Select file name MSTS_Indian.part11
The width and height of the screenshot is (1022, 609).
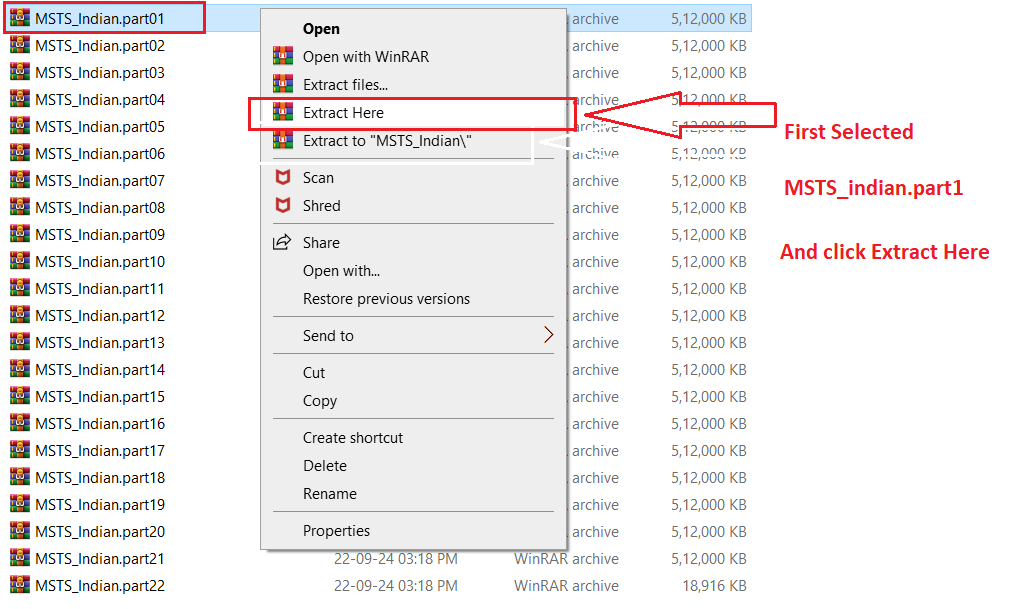[100, 289]
